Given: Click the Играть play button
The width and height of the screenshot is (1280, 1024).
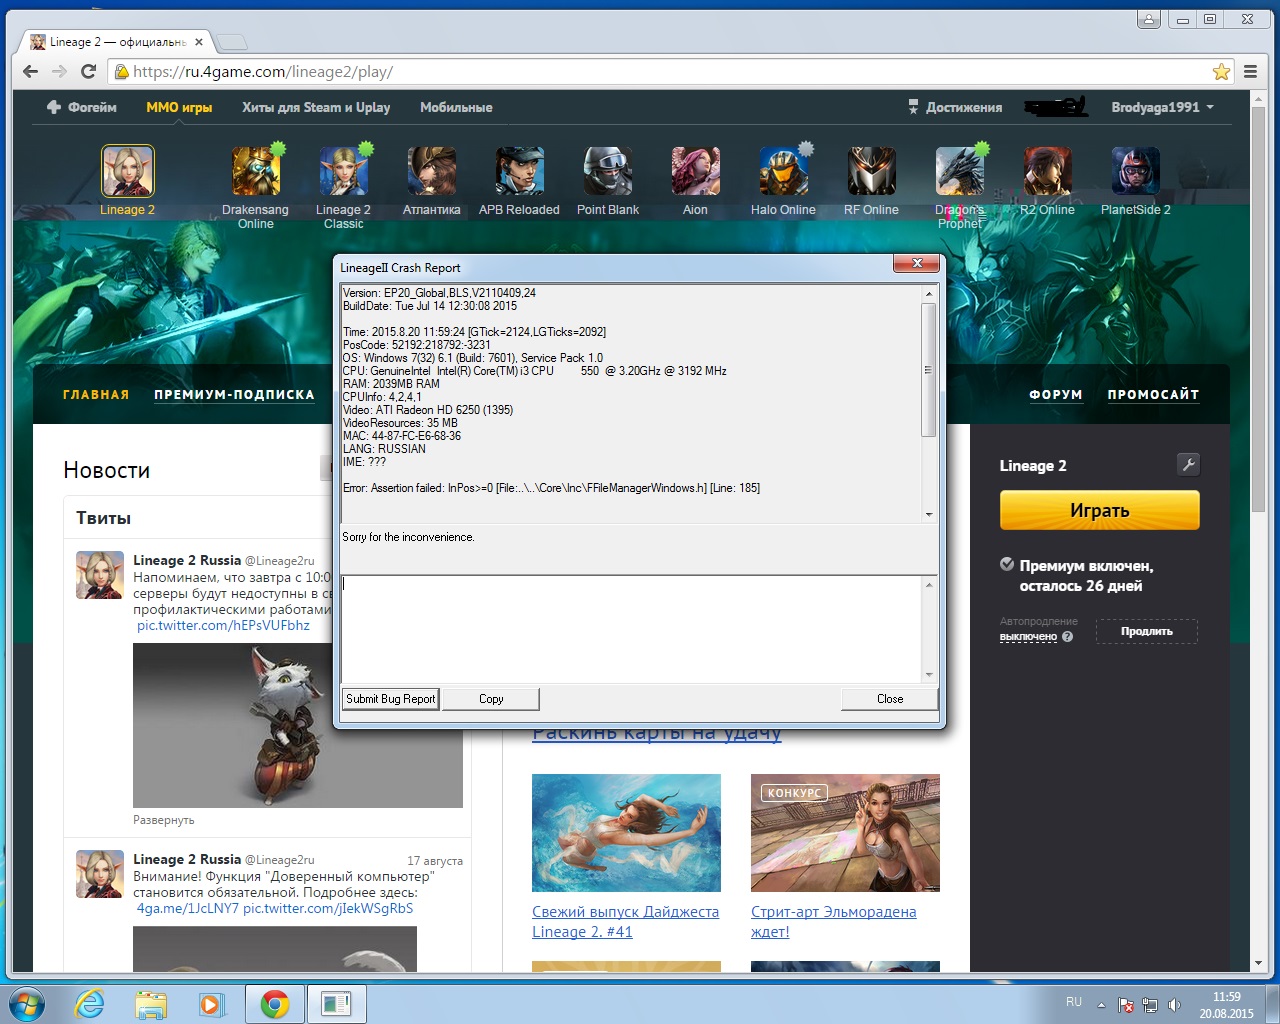Looking at the screenshot, I should (x=1100, y=510).
